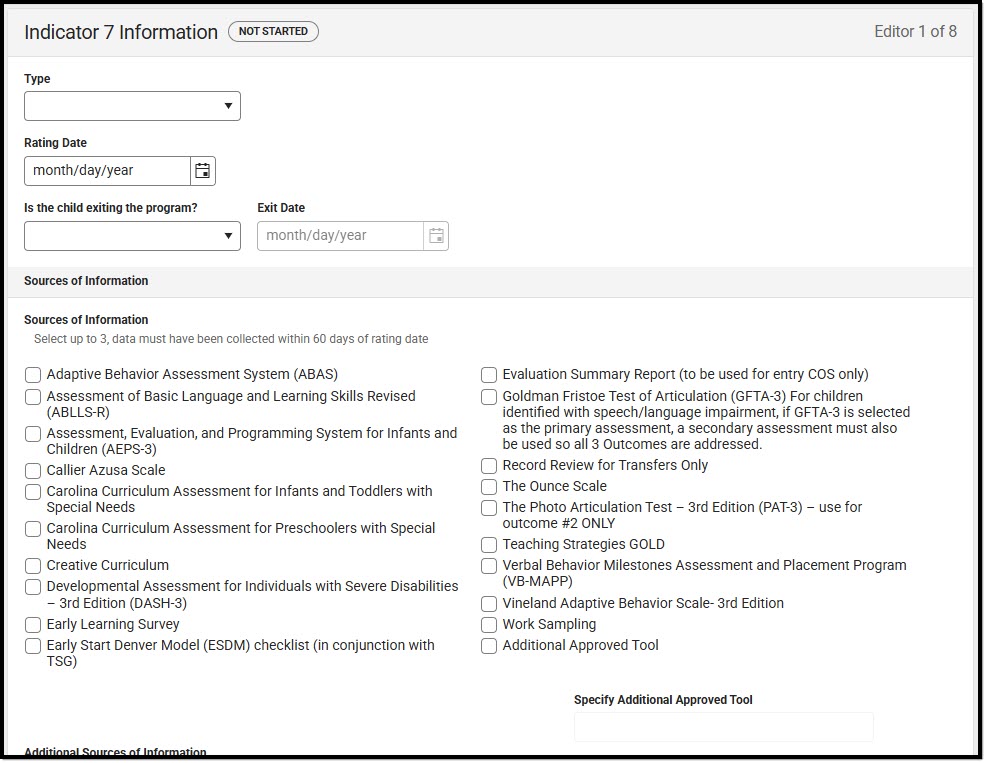Tick Early Learning Survey checkbox
986x763 pixels.
point(33,625)
